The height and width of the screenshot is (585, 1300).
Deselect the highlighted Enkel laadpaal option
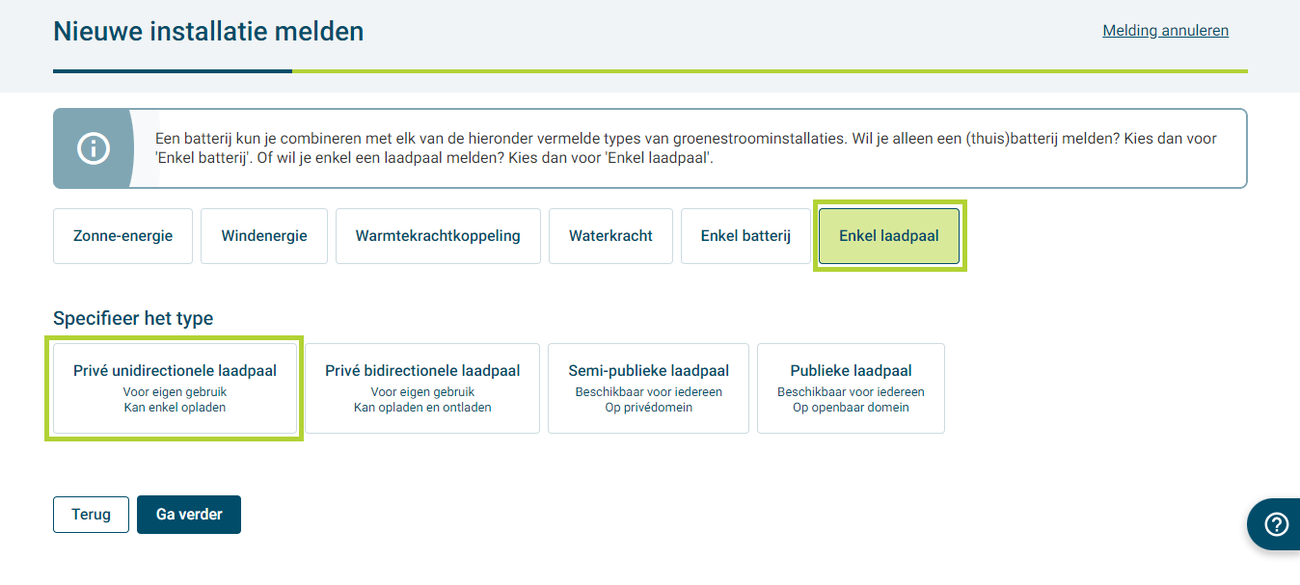click(889, 236)
